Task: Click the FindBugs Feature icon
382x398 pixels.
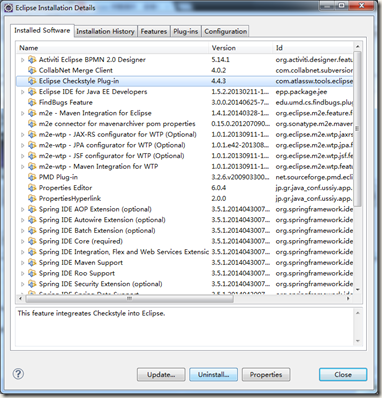Action: coord(32,102)
